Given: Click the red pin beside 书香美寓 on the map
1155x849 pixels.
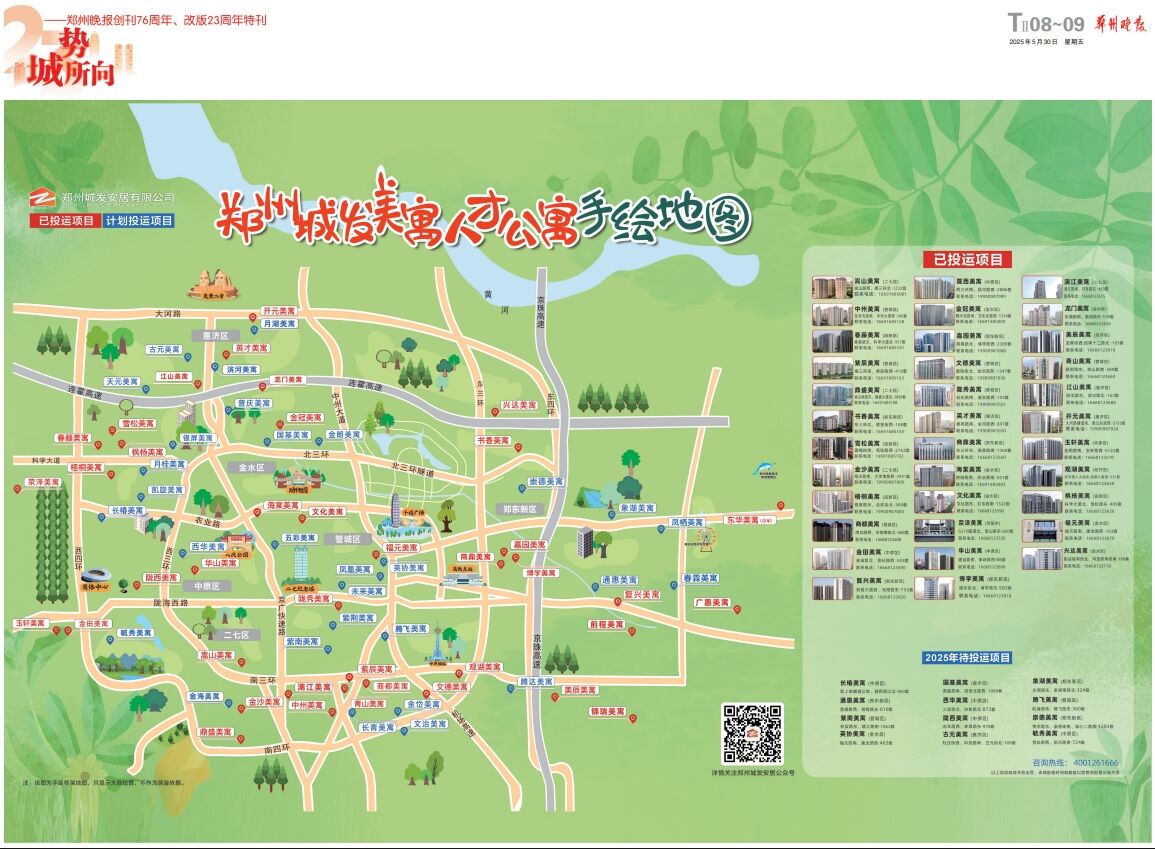Looking at the screenshot, I should pos(518,448).
